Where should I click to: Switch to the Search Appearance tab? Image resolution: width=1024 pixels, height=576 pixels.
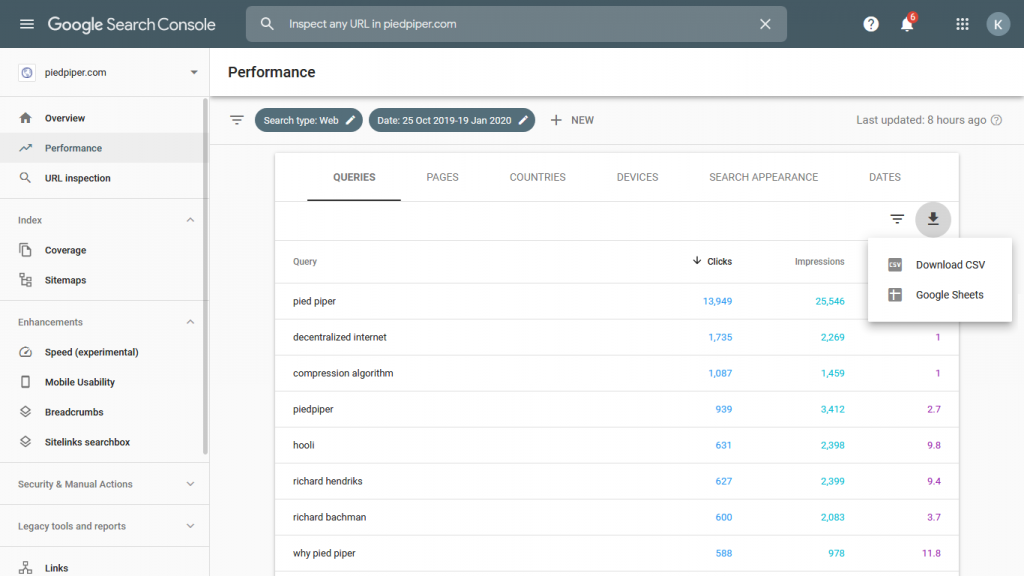(x=763, y=177)
